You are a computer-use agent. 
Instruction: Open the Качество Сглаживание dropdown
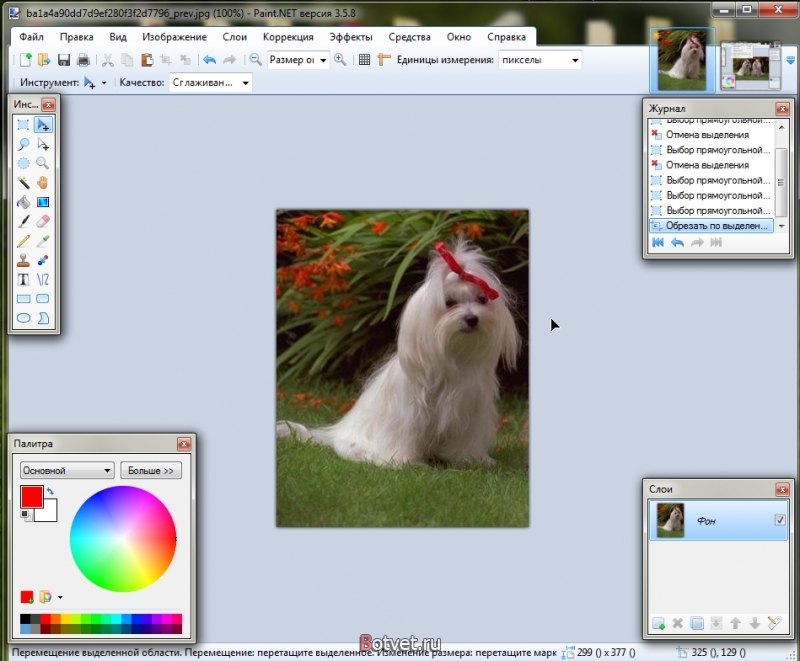[x=210, y=83]
